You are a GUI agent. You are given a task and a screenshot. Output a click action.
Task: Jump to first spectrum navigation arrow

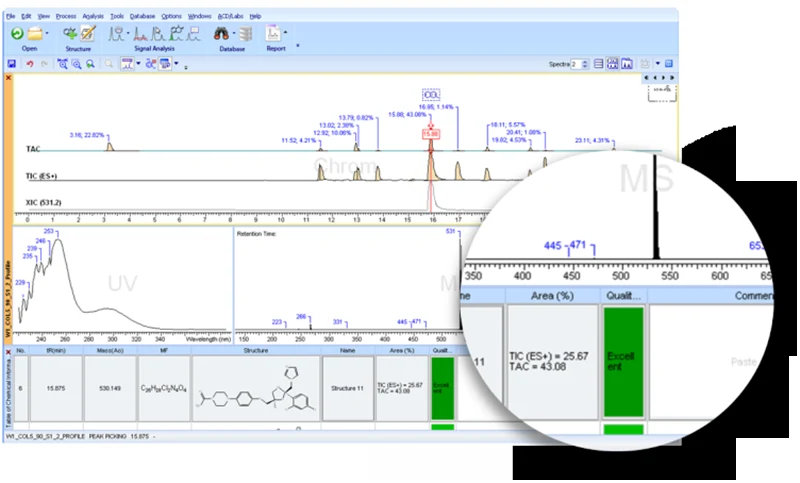point(646,78)
